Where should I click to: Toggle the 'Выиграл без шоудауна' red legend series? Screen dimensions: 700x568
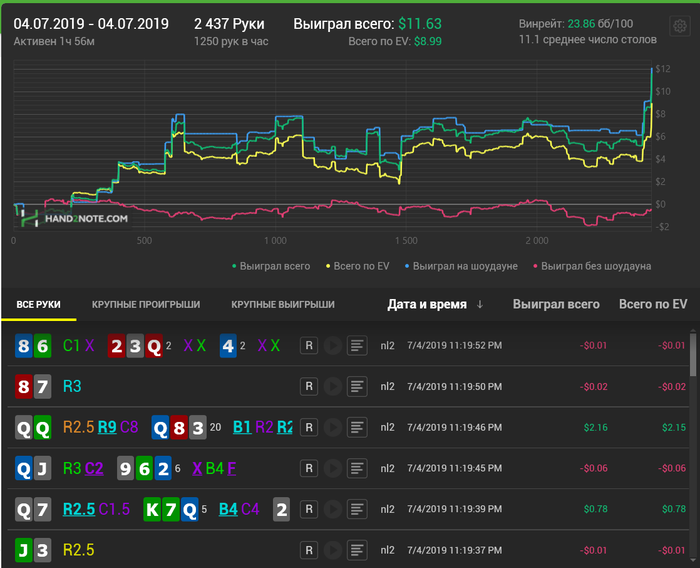coord(595,266)
